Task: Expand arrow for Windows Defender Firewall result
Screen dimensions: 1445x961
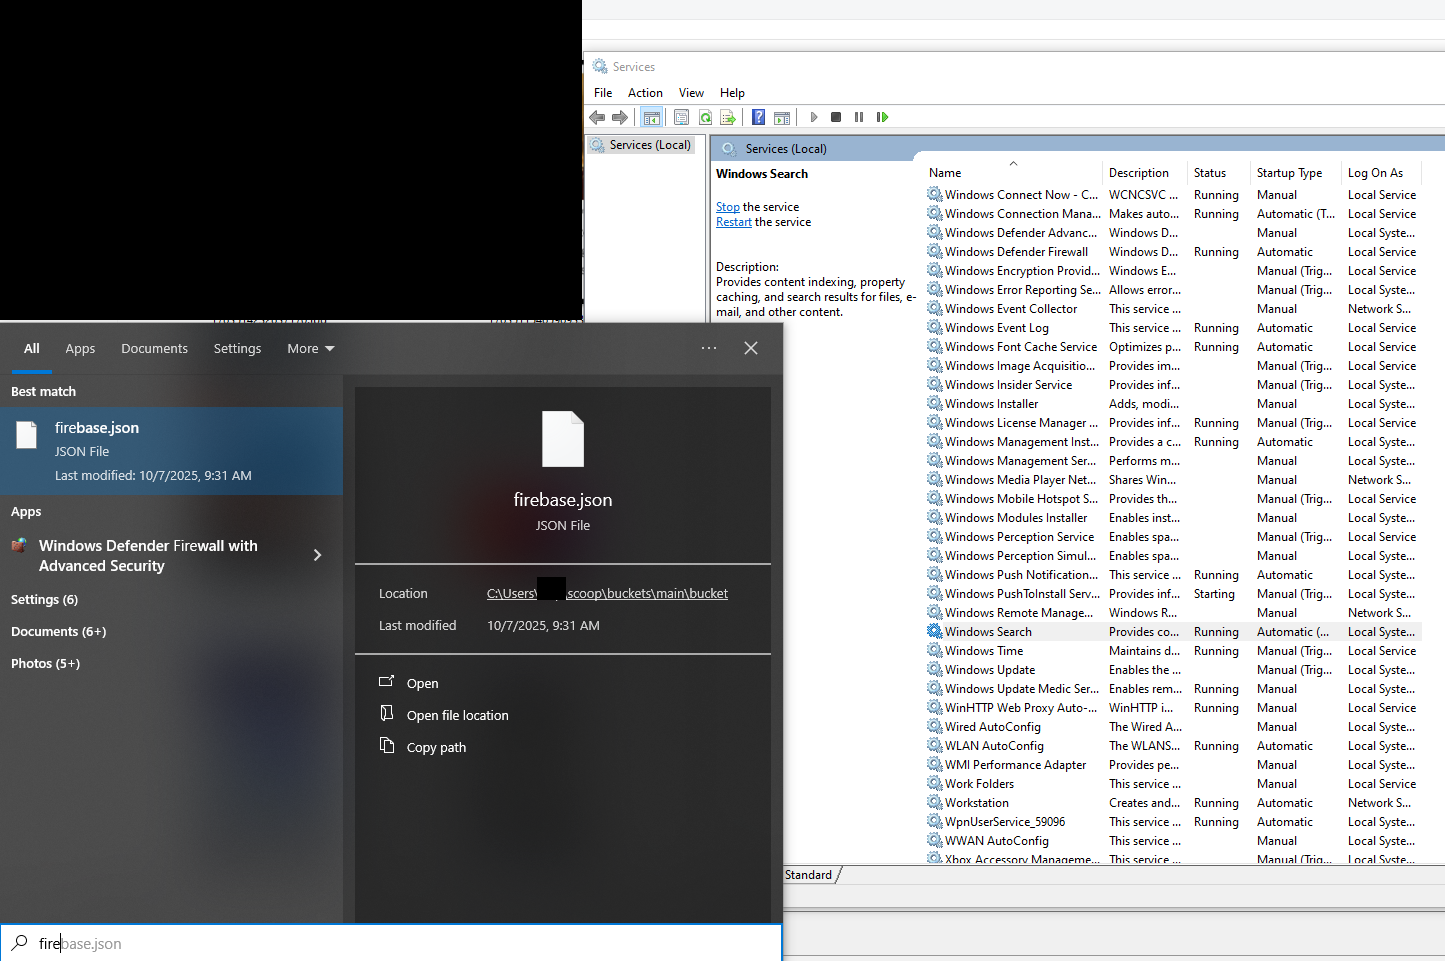Action: click(318, 555)
